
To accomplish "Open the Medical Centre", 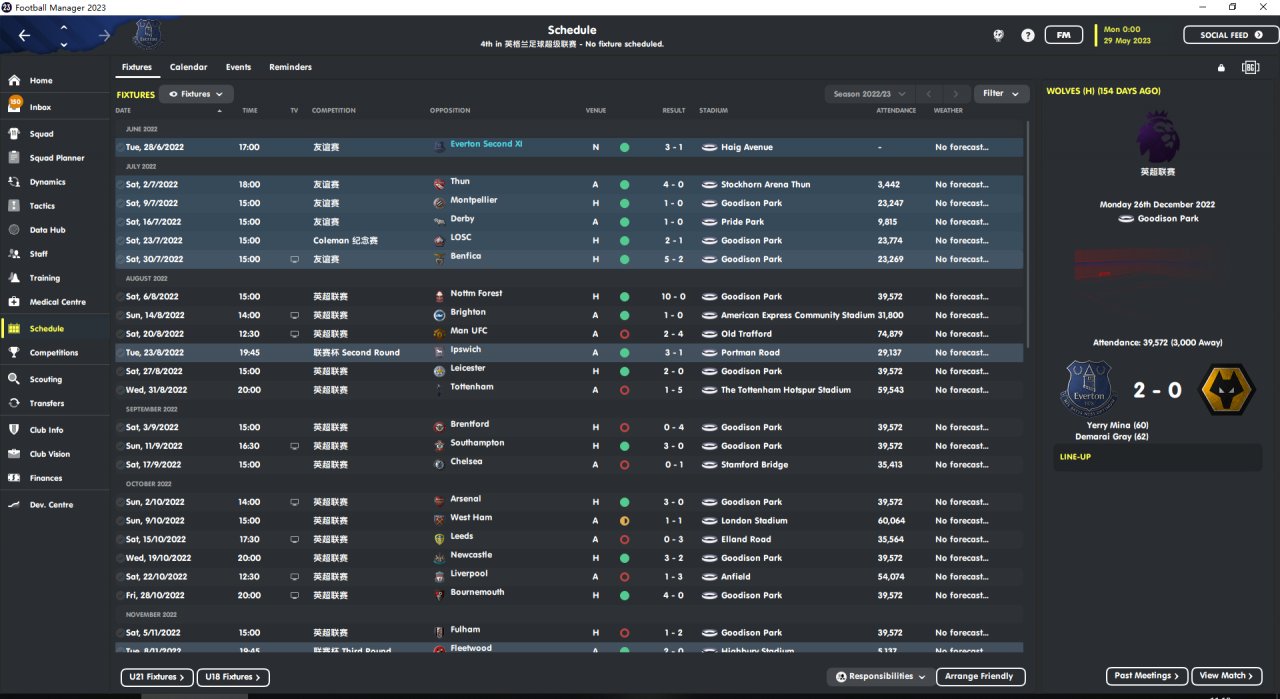I will tap(56, 302).
